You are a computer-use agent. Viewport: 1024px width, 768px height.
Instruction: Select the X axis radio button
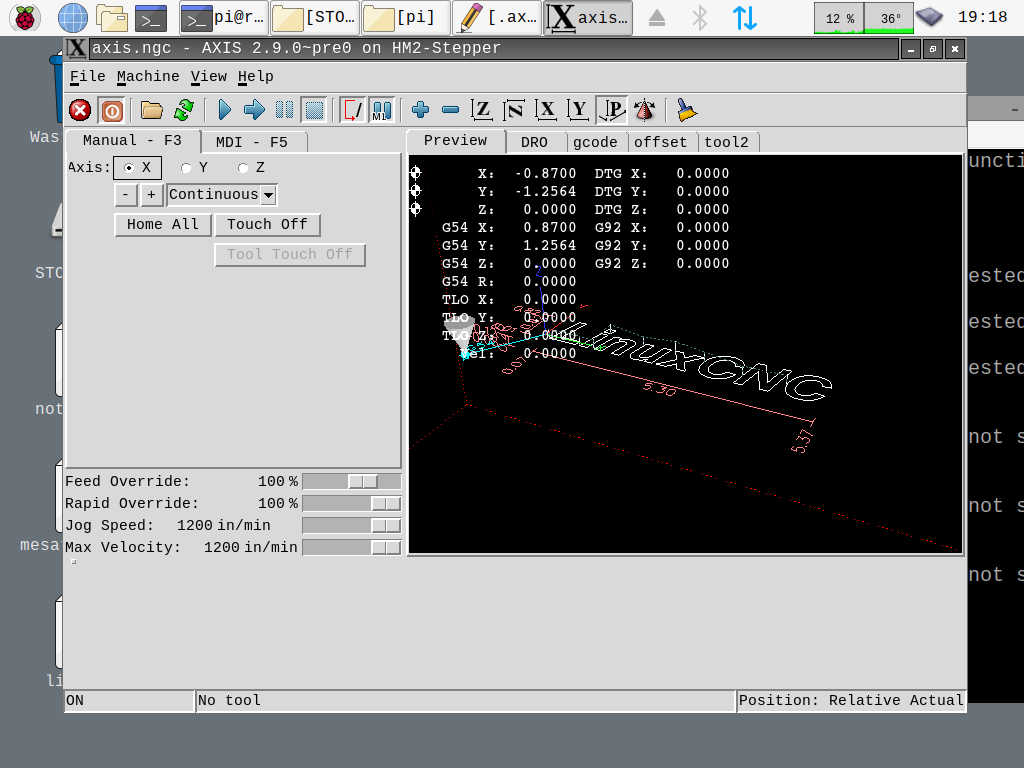137,168
